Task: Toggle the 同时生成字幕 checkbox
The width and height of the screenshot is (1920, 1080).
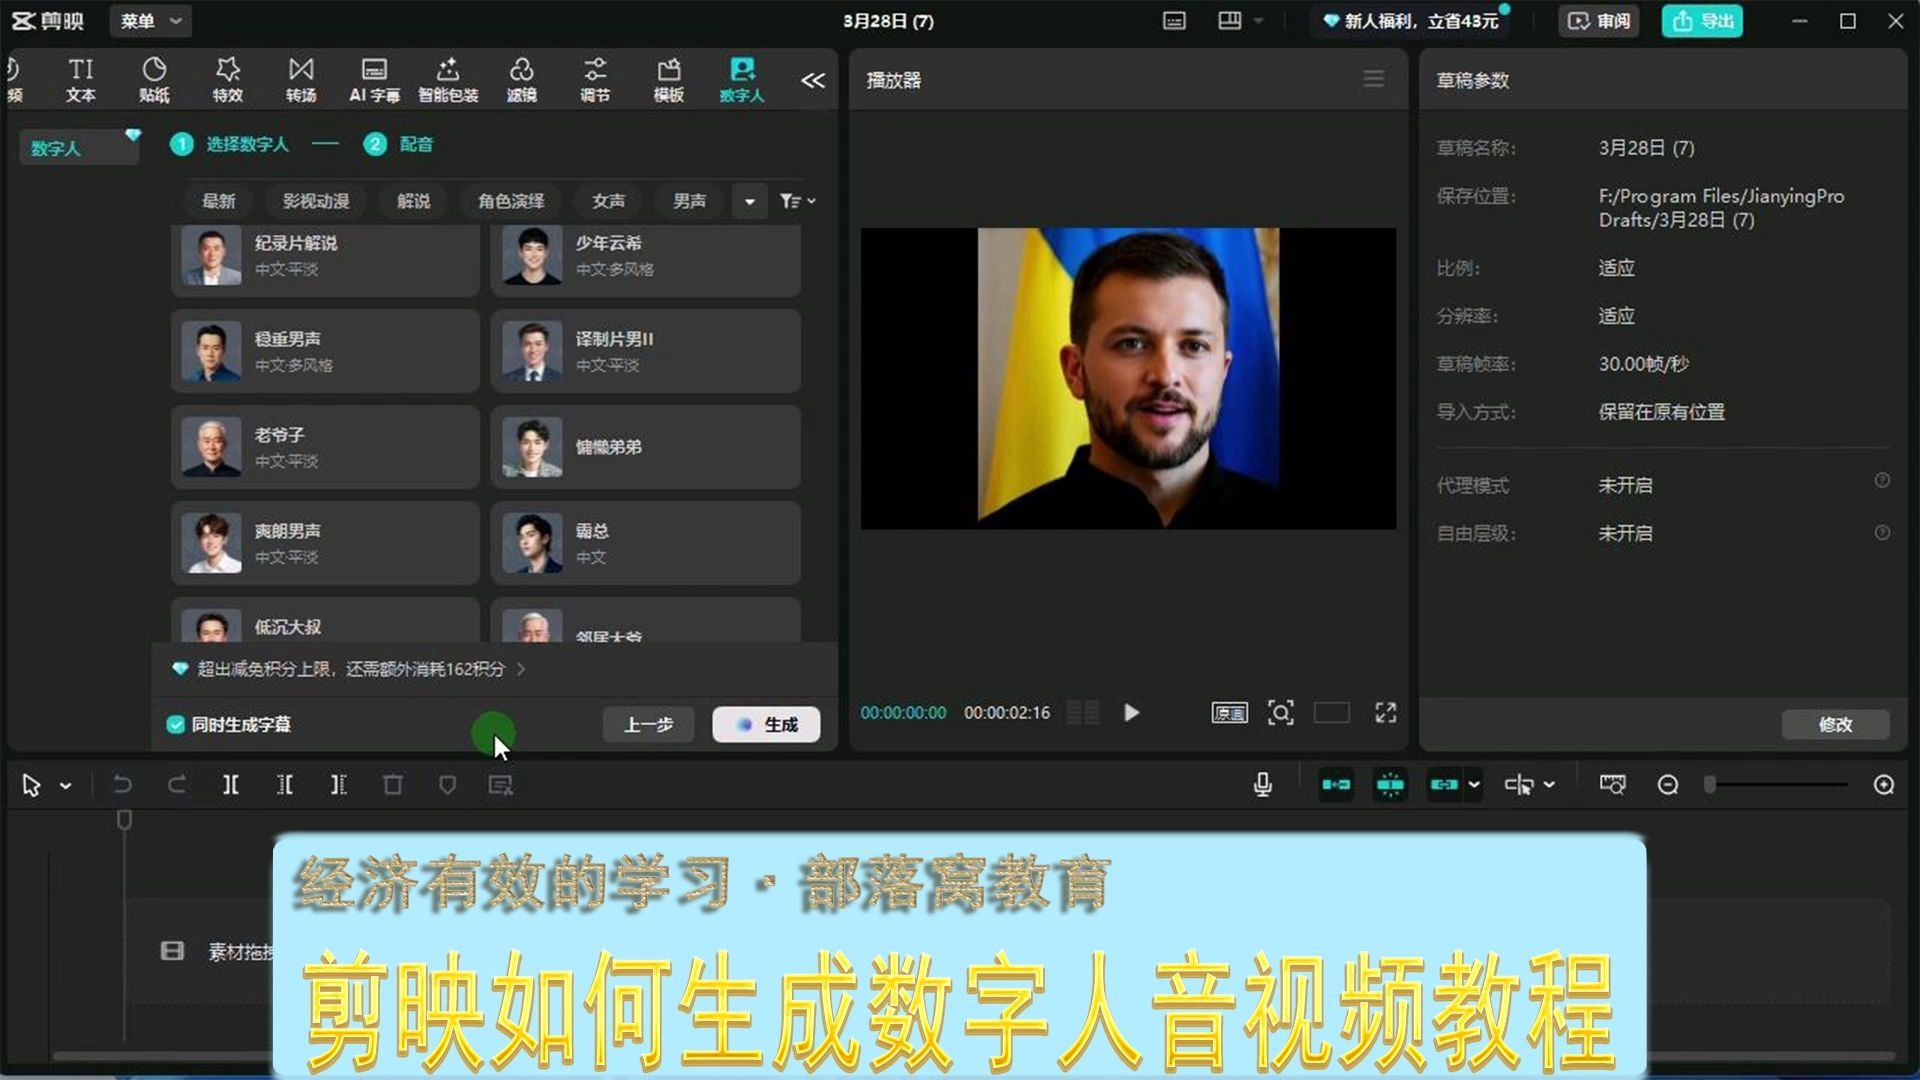Action: coord(176,725)
